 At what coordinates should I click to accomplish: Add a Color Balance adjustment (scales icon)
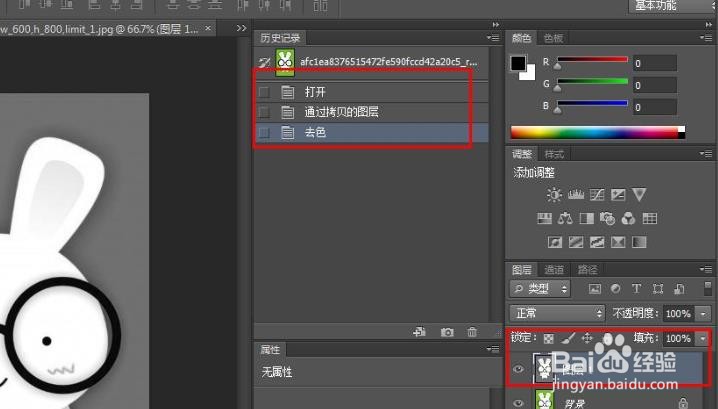pos(565,218)
